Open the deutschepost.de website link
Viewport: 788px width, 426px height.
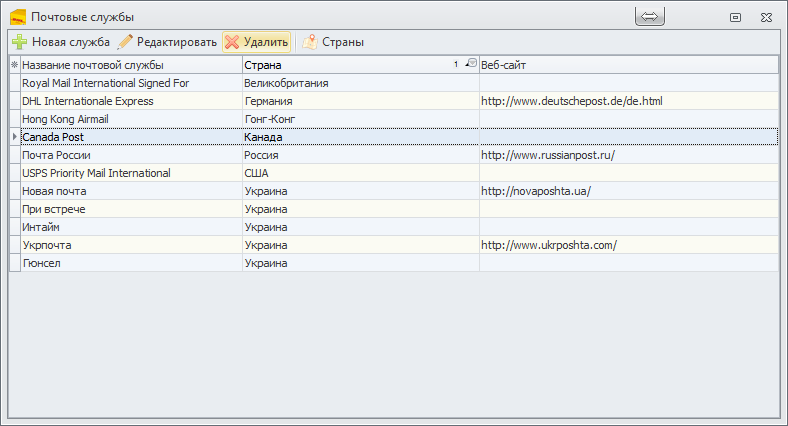pos(571,101)
